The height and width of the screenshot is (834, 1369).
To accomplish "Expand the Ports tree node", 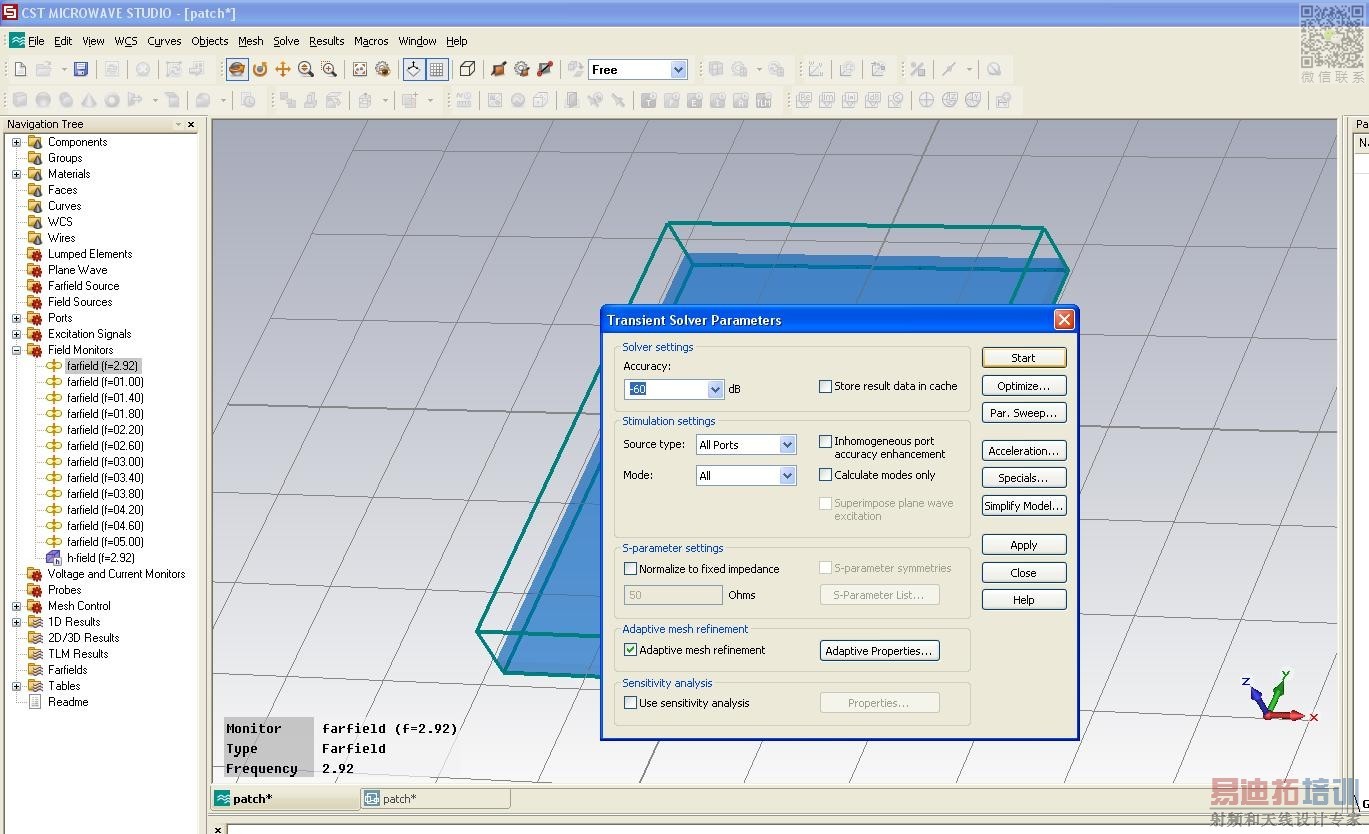I will [16, 318].
